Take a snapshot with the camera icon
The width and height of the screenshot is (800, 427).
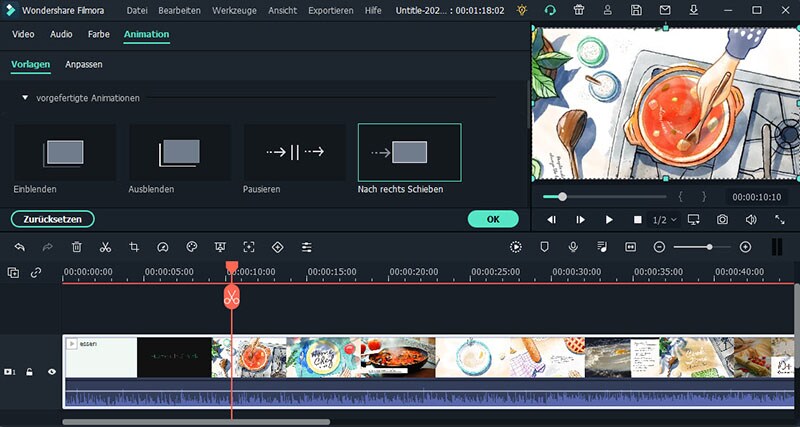click(x=722, y=219)
